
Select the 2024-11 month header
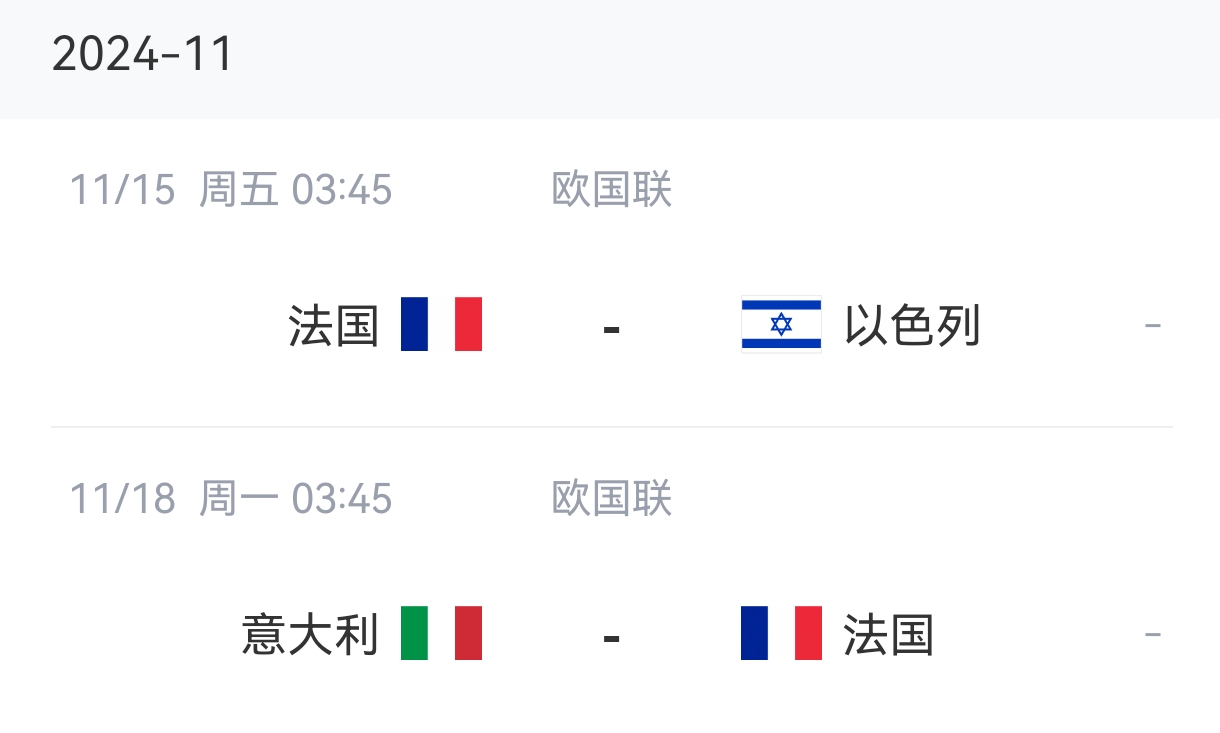point(143,54)
